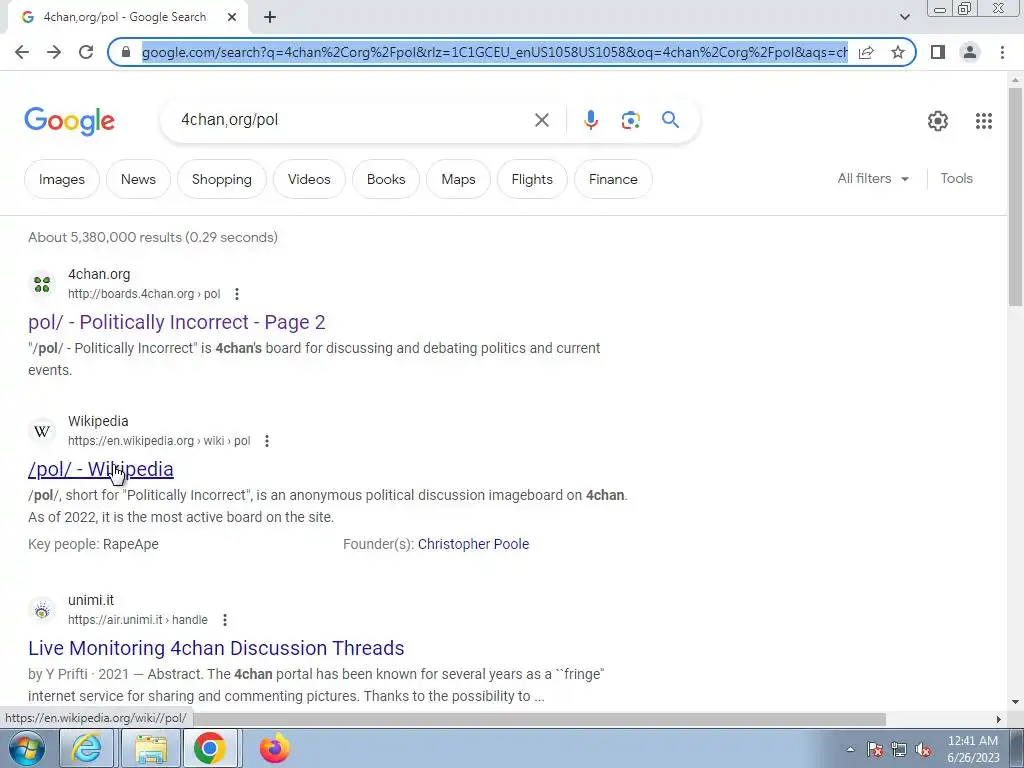Click the Google logo
Screen dimensions: 1024x768
point(69,121)
